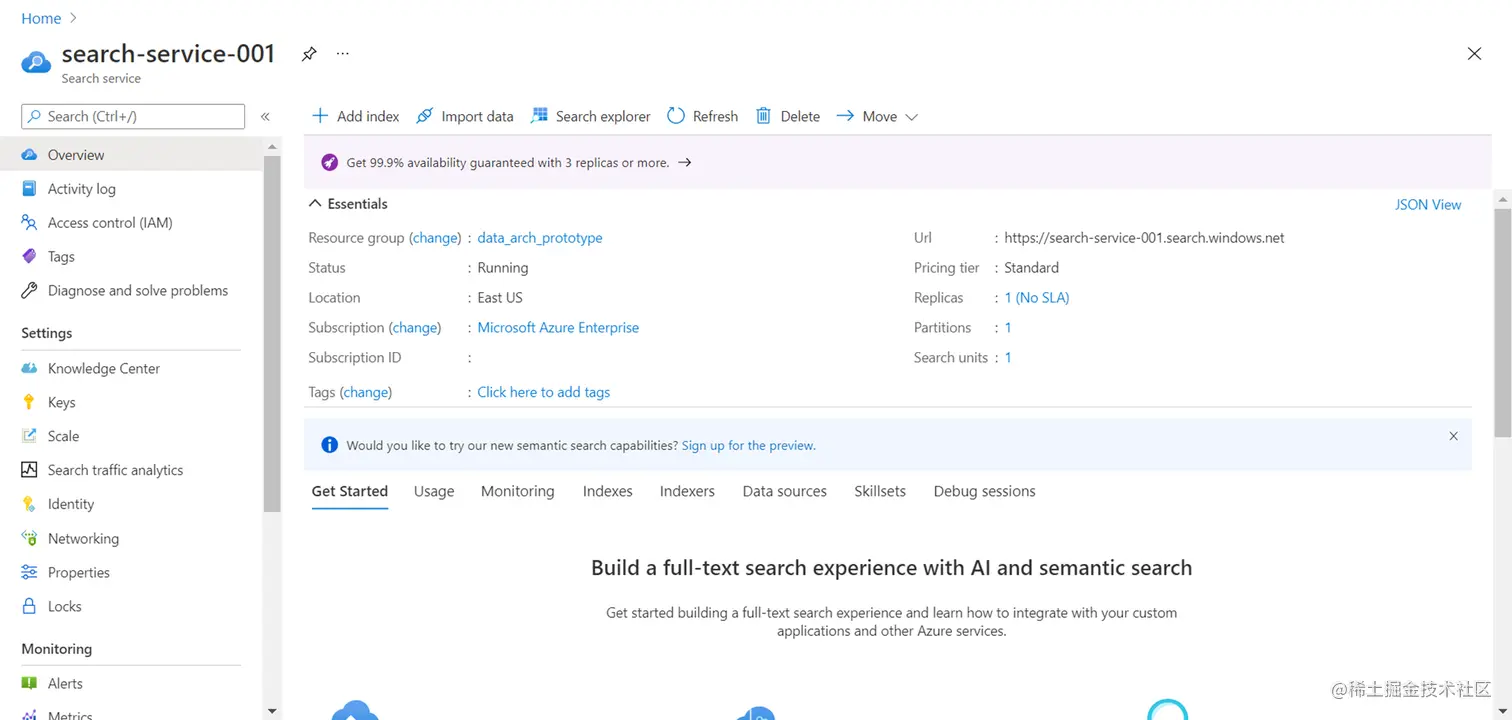Screen dimensions: 1512x720
Task: Click the Move arrow icon
Action: click(845, 116)
